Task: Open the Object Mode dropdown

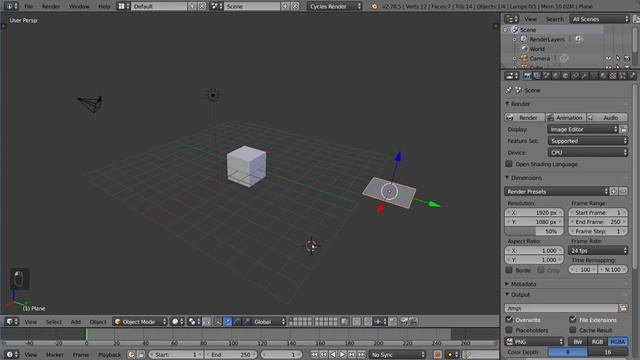Action: click(x=140, y=322)
